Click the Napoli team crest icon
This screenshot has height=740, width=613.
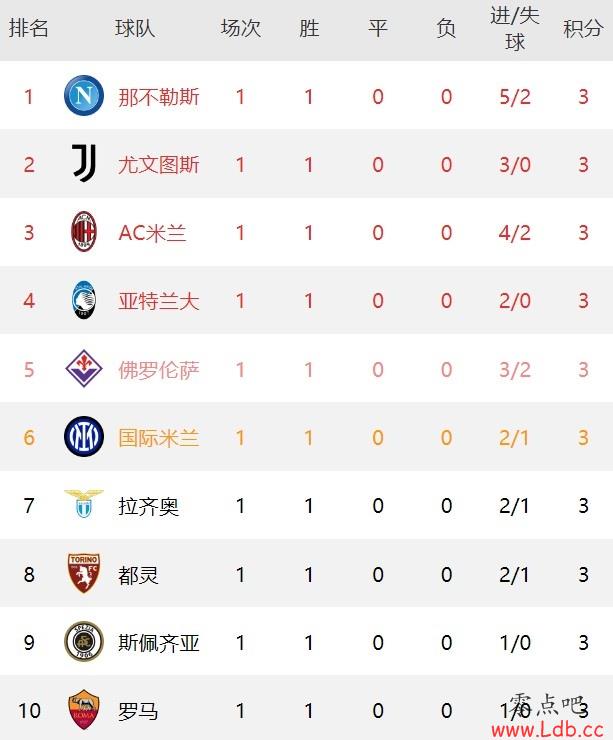84,95
